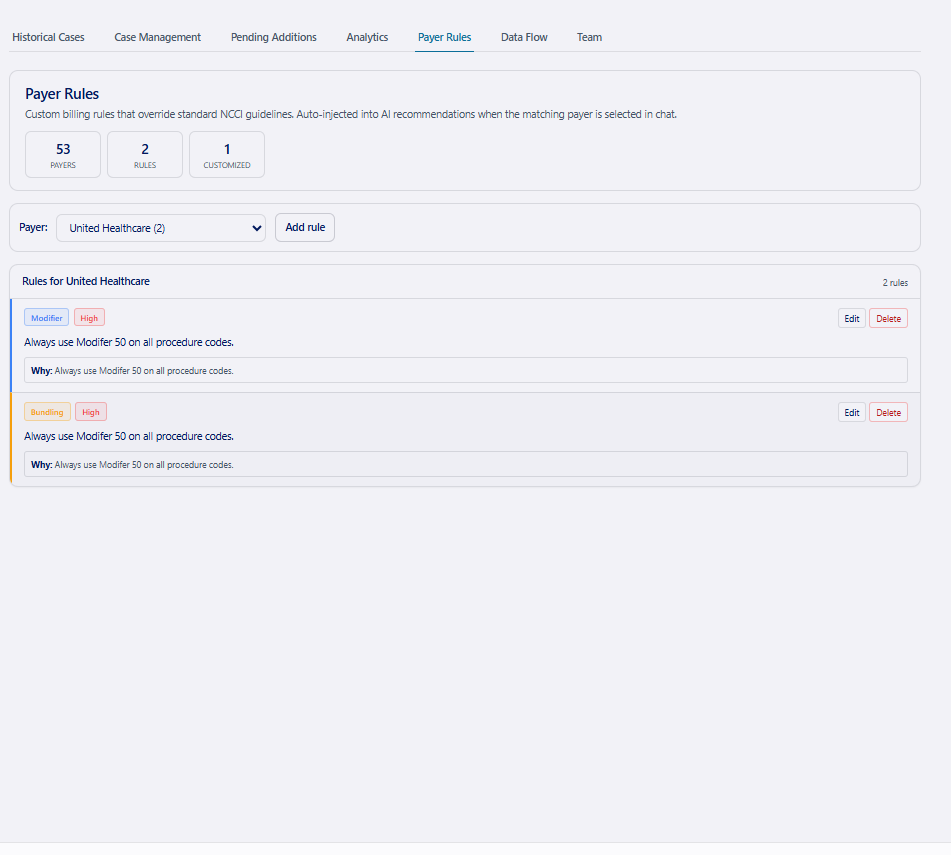The height and width of the screenshot is (855, 951).
Task: Click the High tag beside Modifier
Action: pos(89,318)
